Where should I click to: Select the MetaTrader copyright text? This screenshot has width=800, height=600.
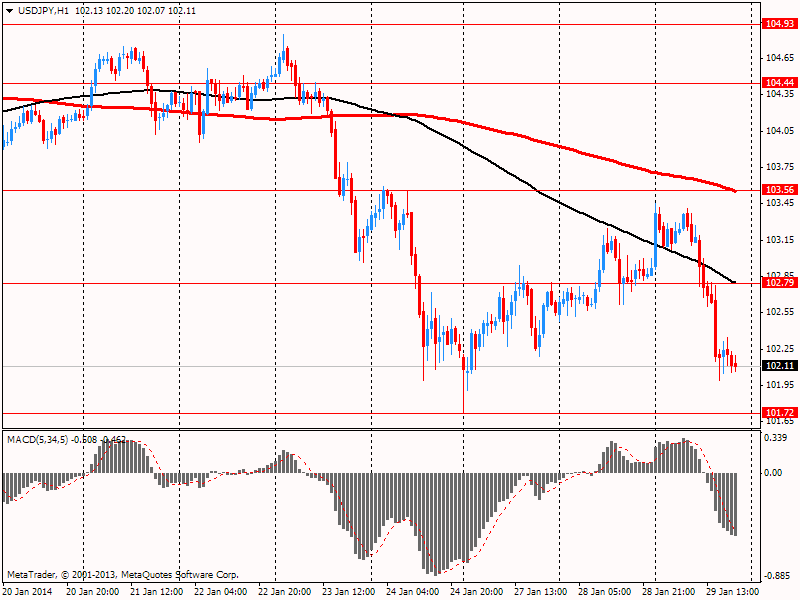point(122,575)
